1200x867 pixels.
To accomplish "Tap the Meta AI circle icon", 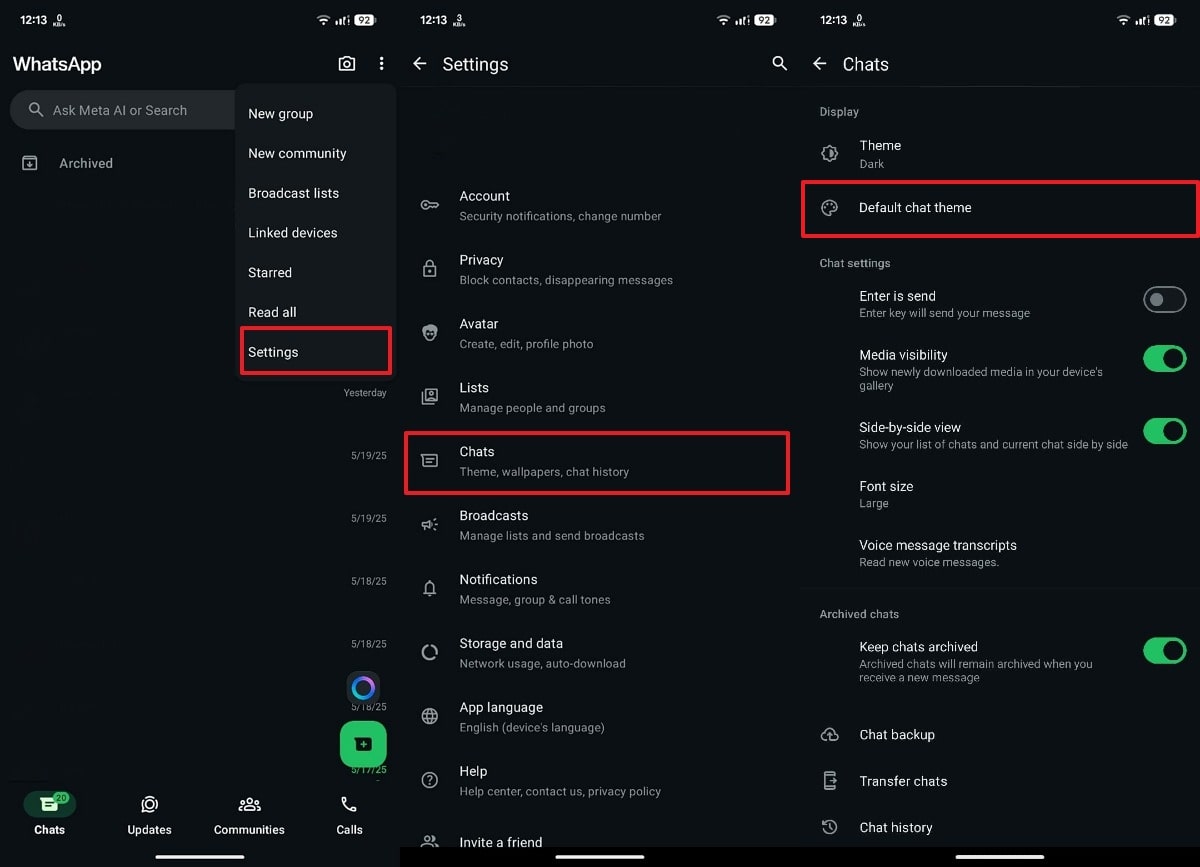I will 363,688.
